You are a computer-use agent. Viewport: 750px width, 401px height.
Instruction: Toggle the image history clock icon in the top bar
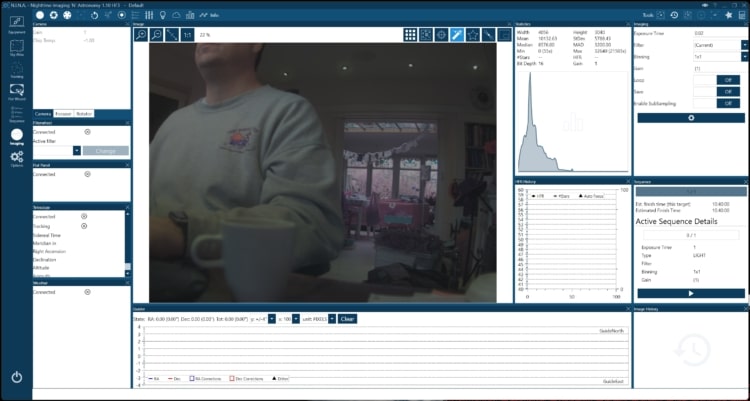click(674, 15)
